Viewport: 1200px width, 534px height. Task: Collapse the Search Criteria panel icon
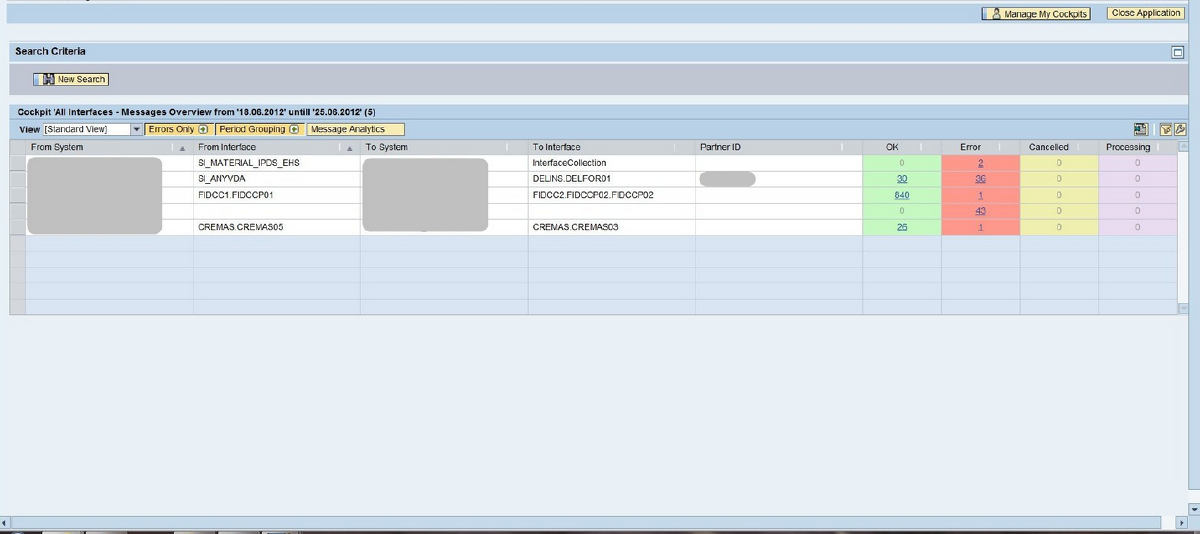pos(1177,52)
